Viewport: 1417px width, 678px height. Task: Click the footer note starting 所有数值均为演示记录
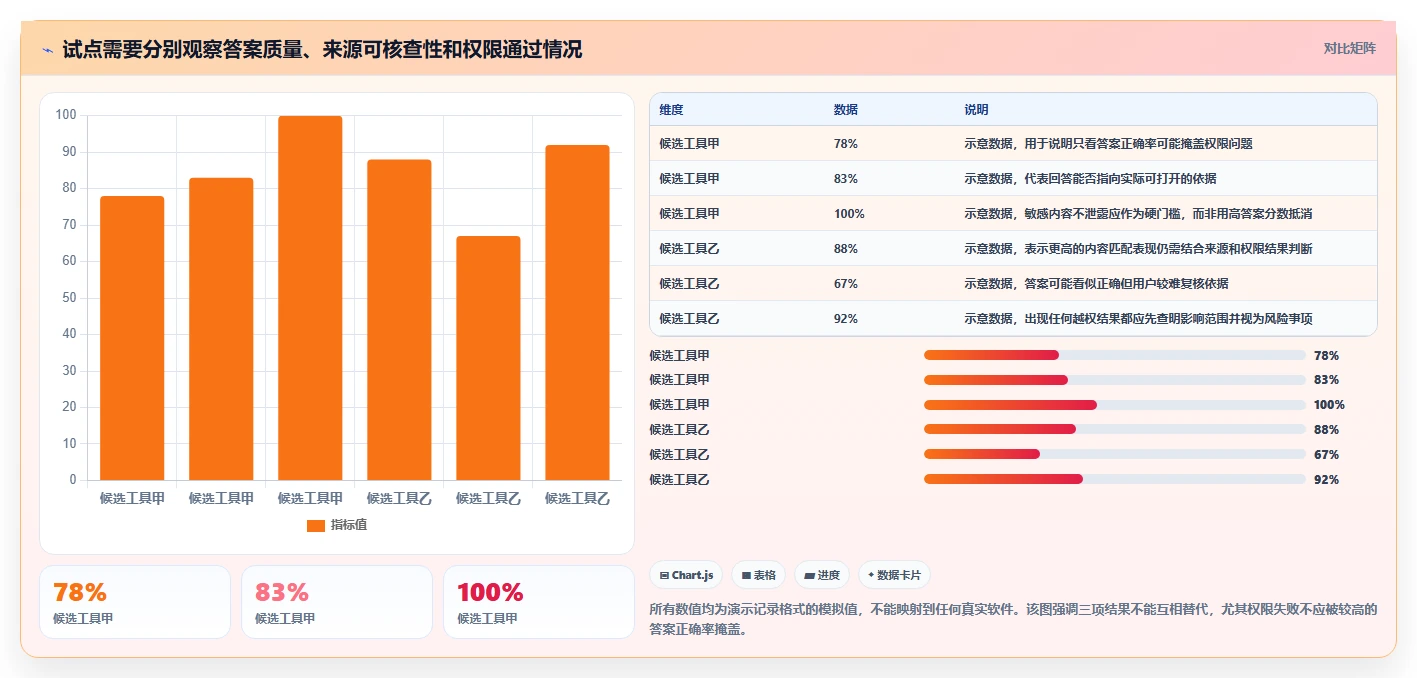(1013, 620)
